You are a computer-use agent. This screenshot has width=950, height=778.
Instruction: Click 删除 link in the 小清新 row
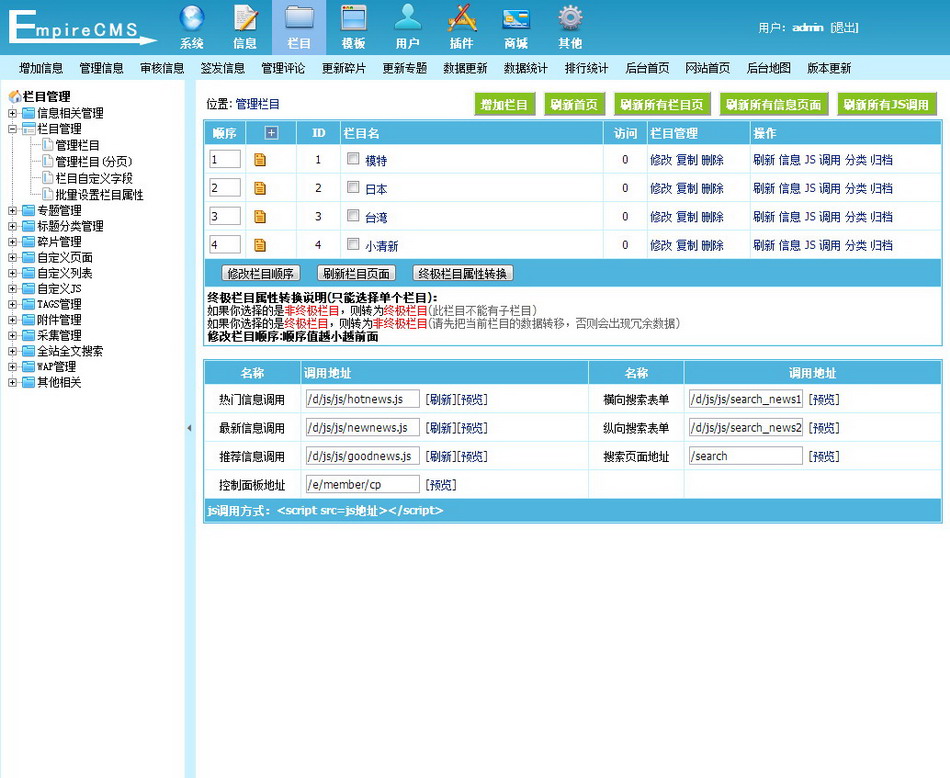(x=712, y=245)
